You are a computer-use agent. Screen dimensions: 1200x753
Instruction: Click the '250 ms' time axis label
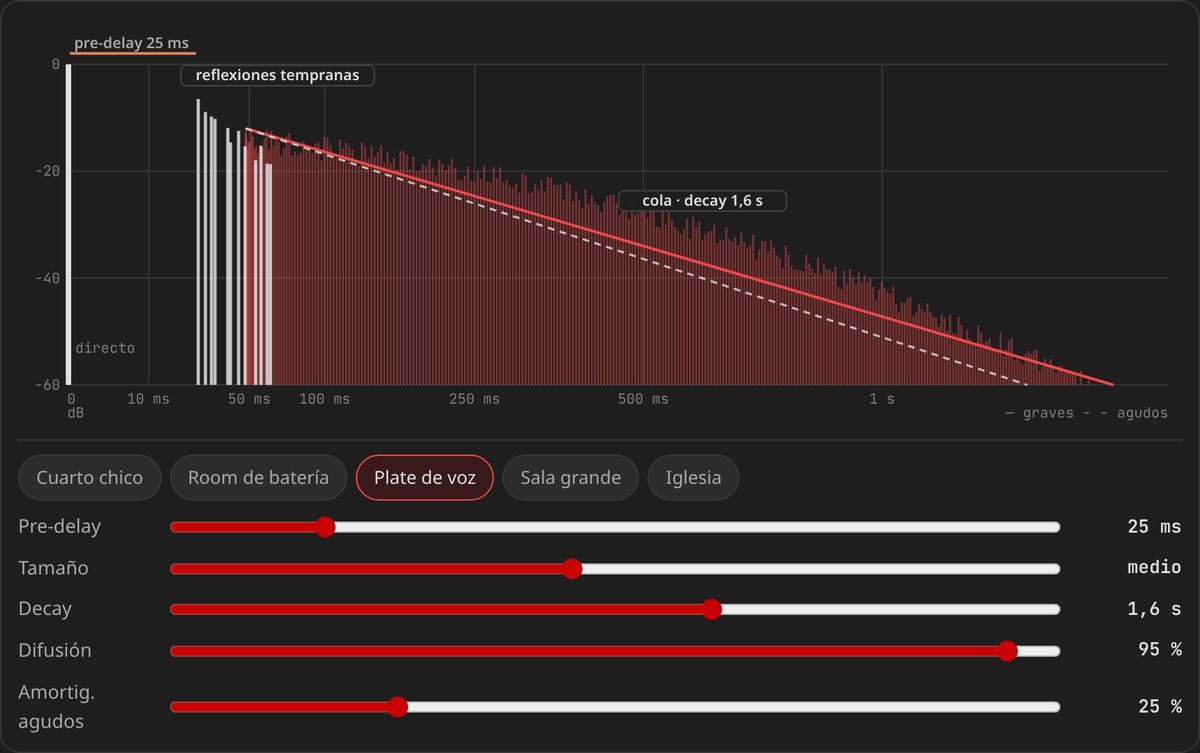pyautogui.click(x=474, y=399)
